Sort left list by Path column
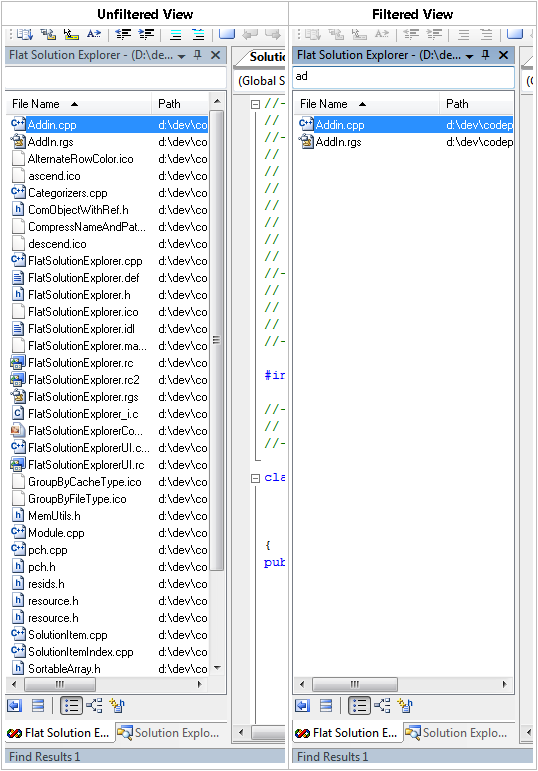This screenshot has height=771, width=538. [x=180, y=104]
